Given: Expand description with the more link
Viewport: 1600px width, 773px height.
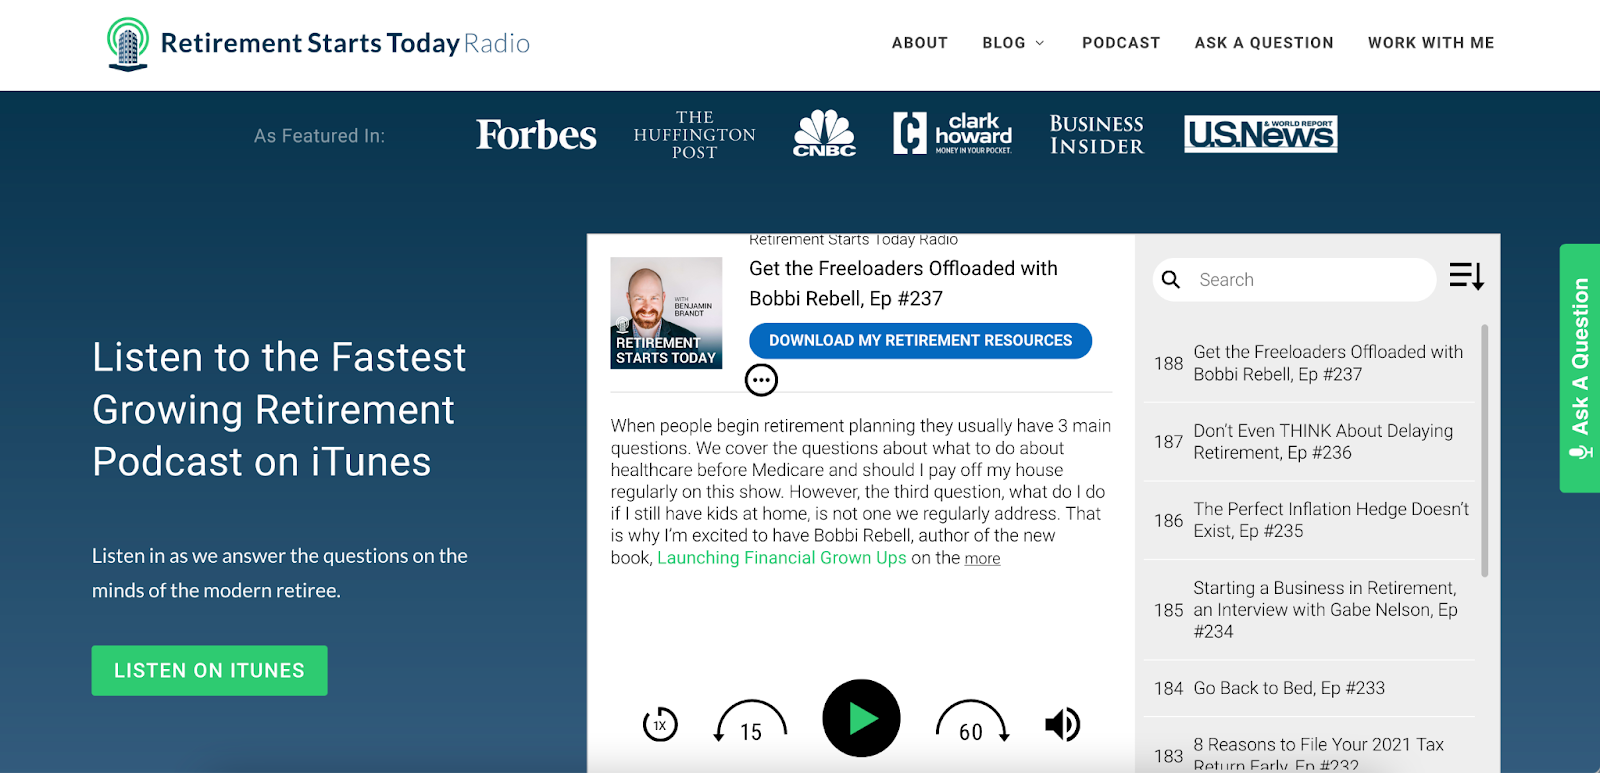Looking at the screenshot, I should 982,559.
